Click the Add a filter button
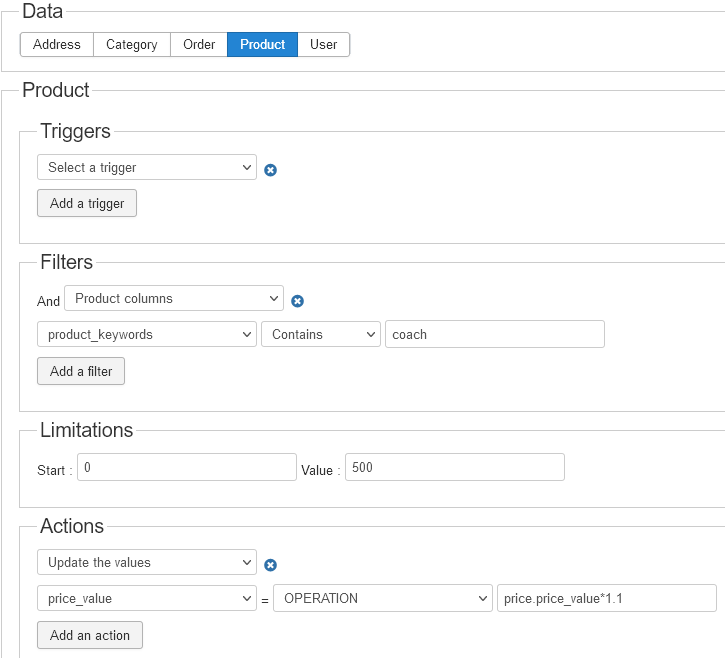The width and height of the screenshot is (725, 658). 81,371
